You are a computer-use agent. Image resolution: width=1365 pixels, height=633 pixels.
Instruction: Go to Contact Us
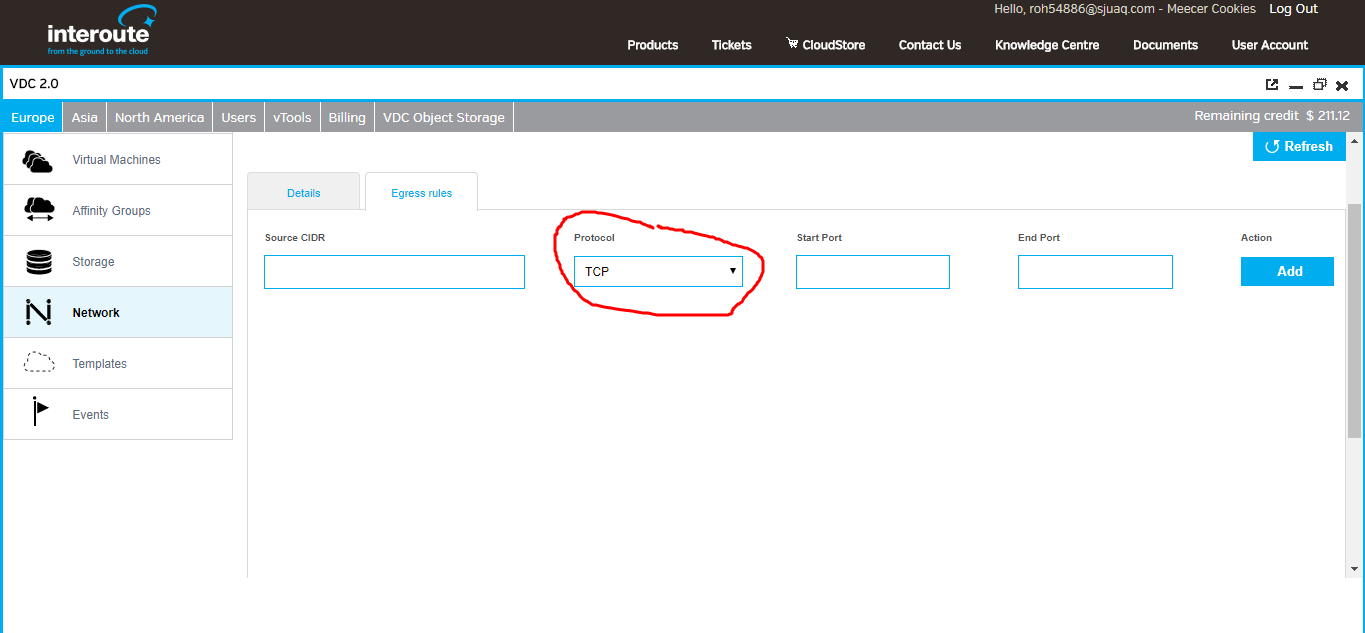click(930, 45)
